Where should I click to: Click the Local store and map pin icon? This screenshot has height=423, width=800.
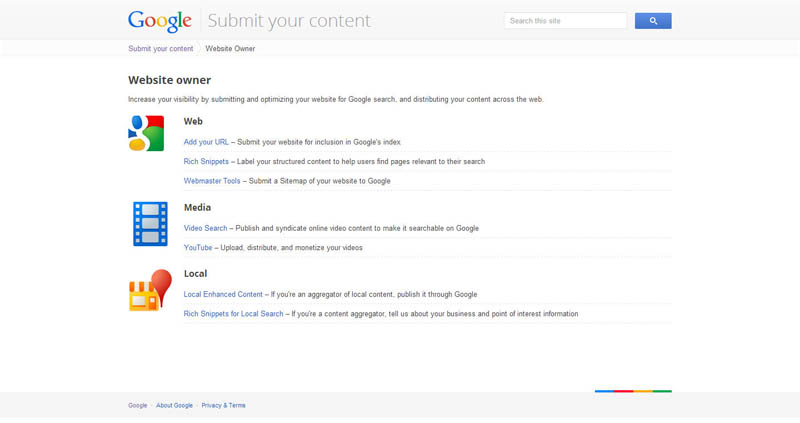(150, 290)
